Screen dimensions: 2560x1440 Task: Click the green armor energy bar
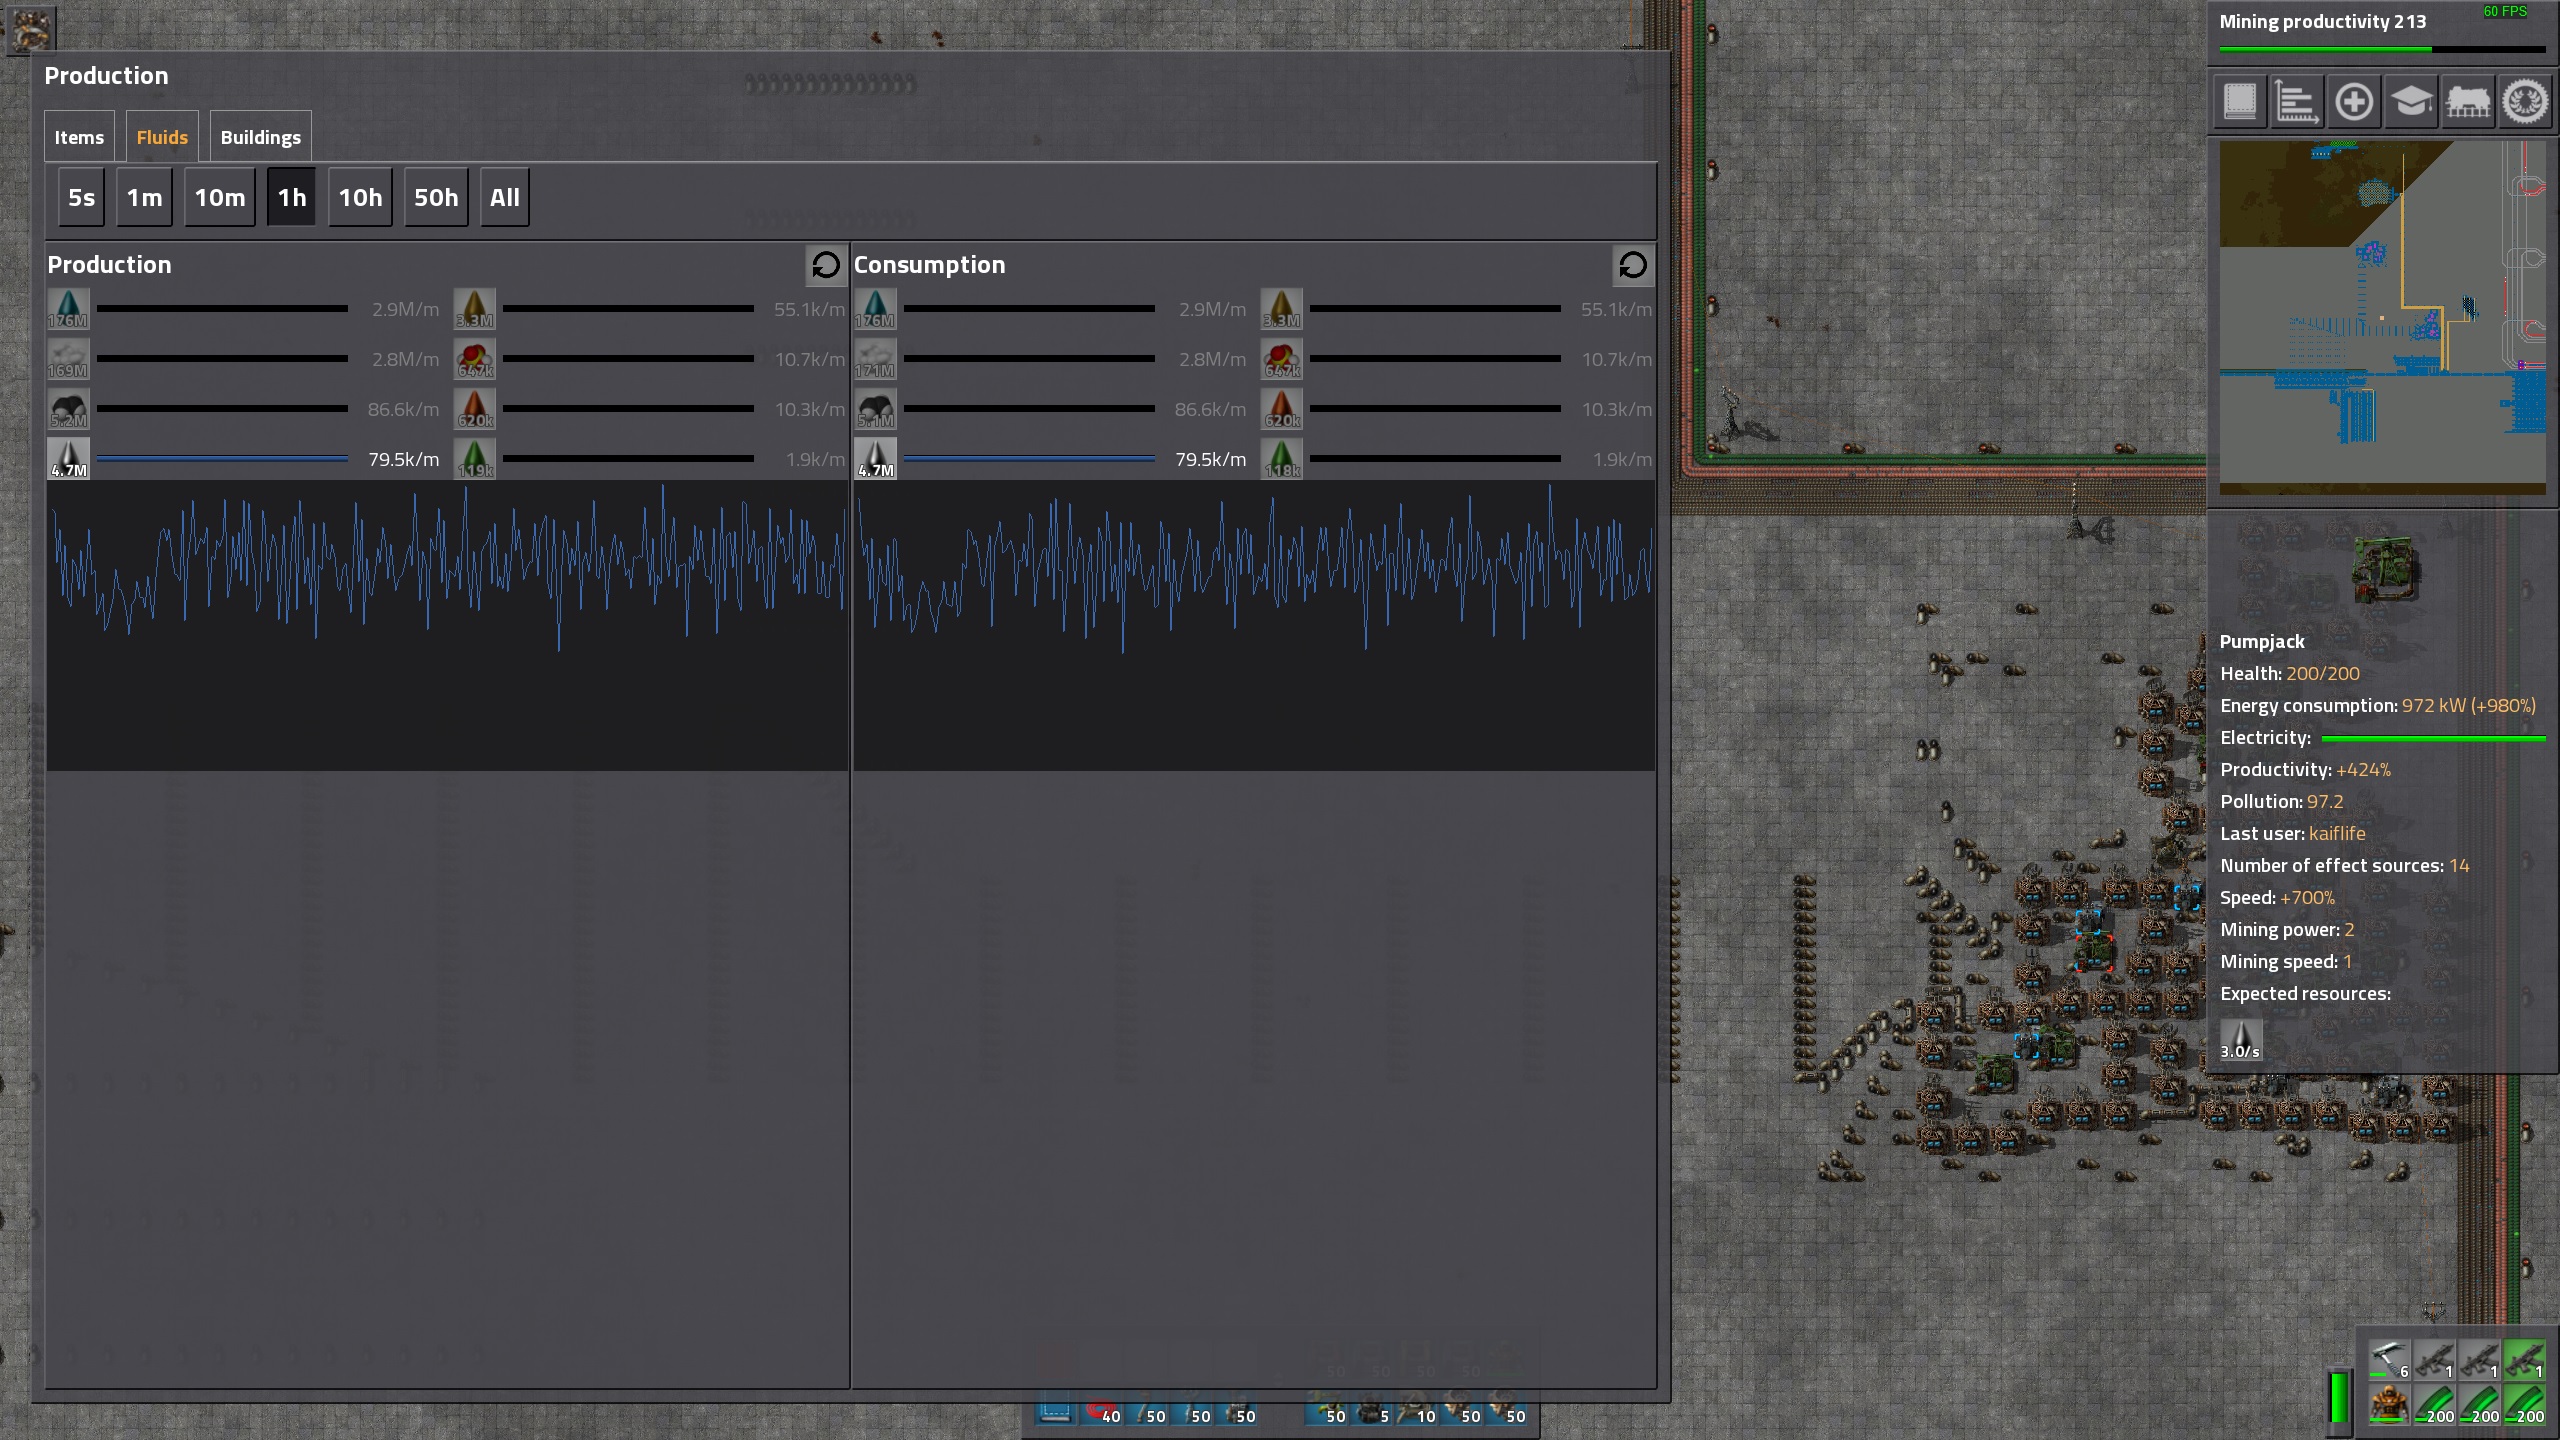coord(2340,1397)
